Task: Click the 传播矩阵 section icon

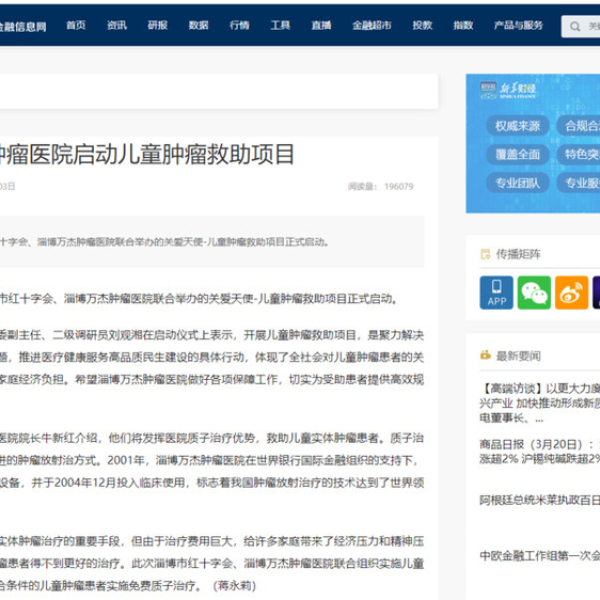Action: (486, 254)
